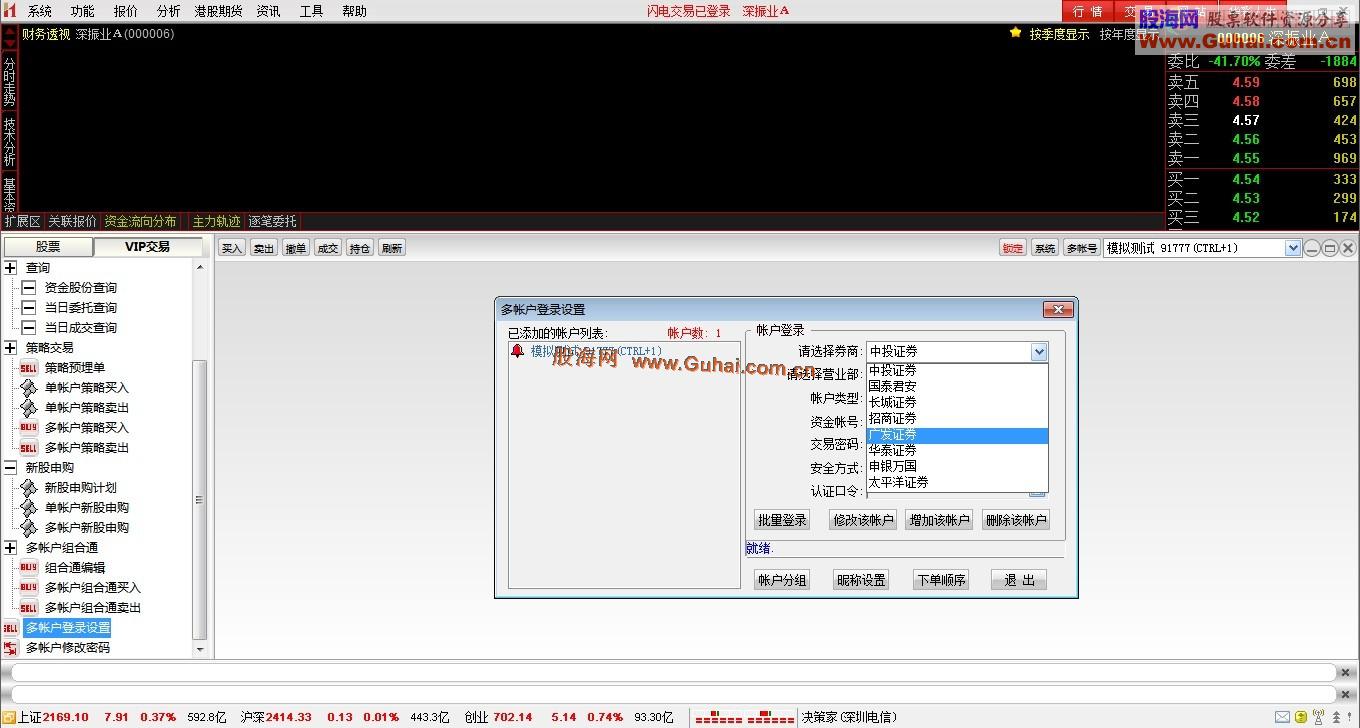1360x728 pixels.
Task: Click gavel icon beside 多帐户新股申购
Action: pos(28,528)
